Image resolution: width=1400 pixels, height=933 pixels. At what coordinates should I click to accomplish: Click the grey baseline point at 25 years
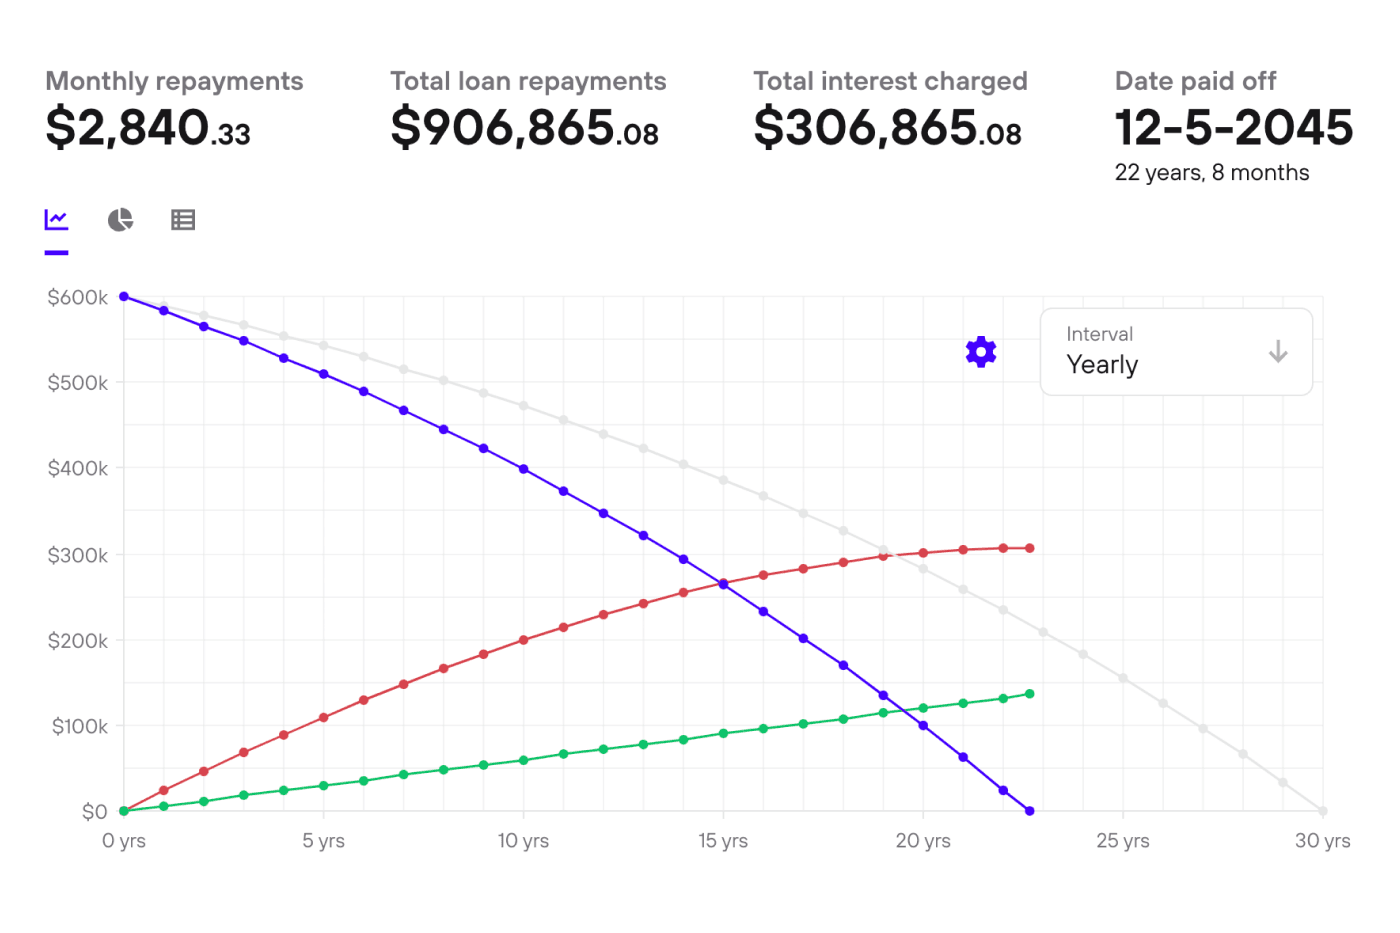point(1123,678)
